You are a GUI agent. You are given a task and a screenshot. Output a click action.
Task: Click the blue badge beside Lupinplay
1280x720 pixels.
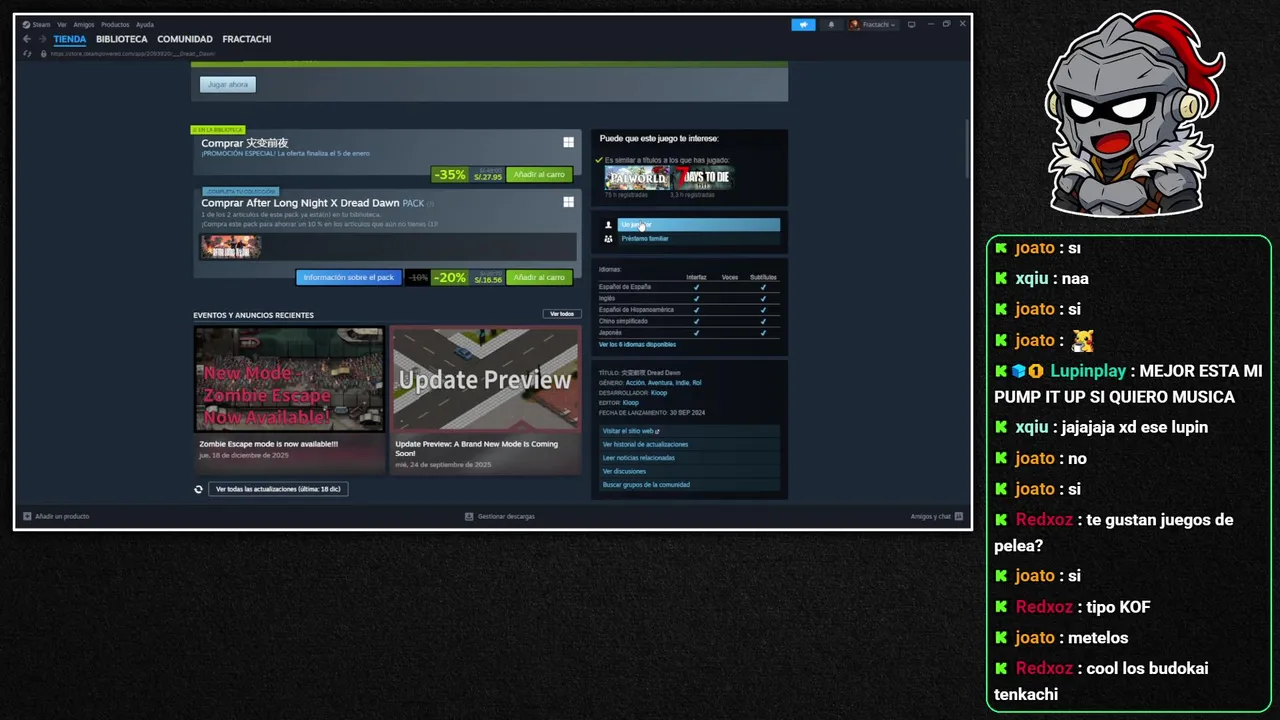(x=1018, y=371)
